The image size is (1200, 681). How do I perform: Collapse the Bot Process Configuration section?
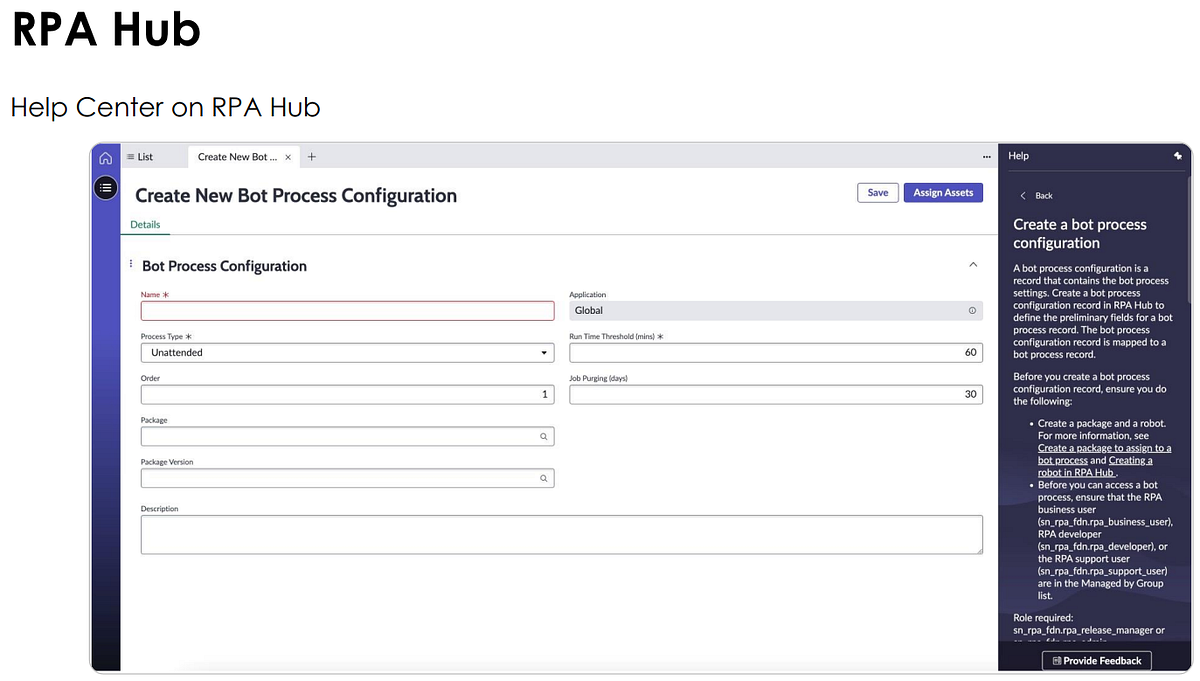[x=973, y=264]
